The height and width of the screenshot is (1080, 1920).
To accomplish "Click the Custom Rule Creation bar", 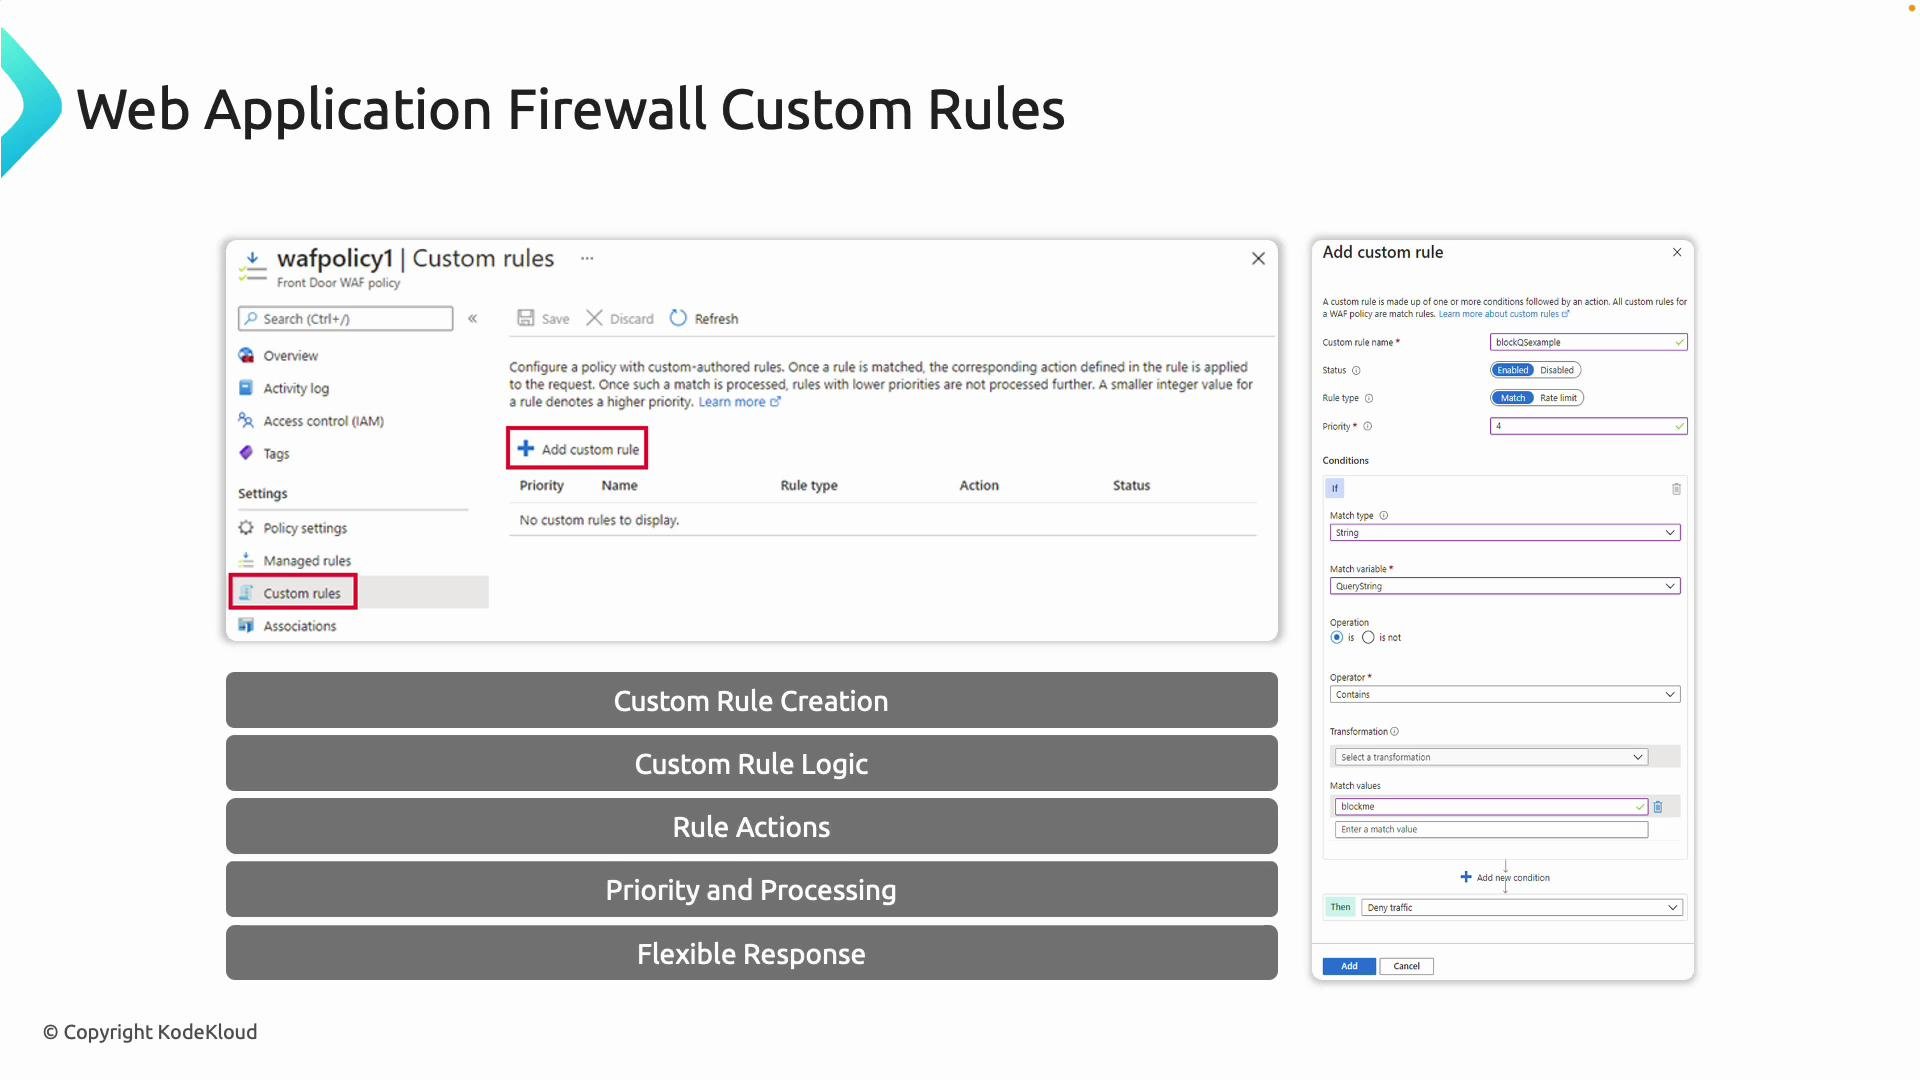I will pyautogui.click(x=751, y=700).
